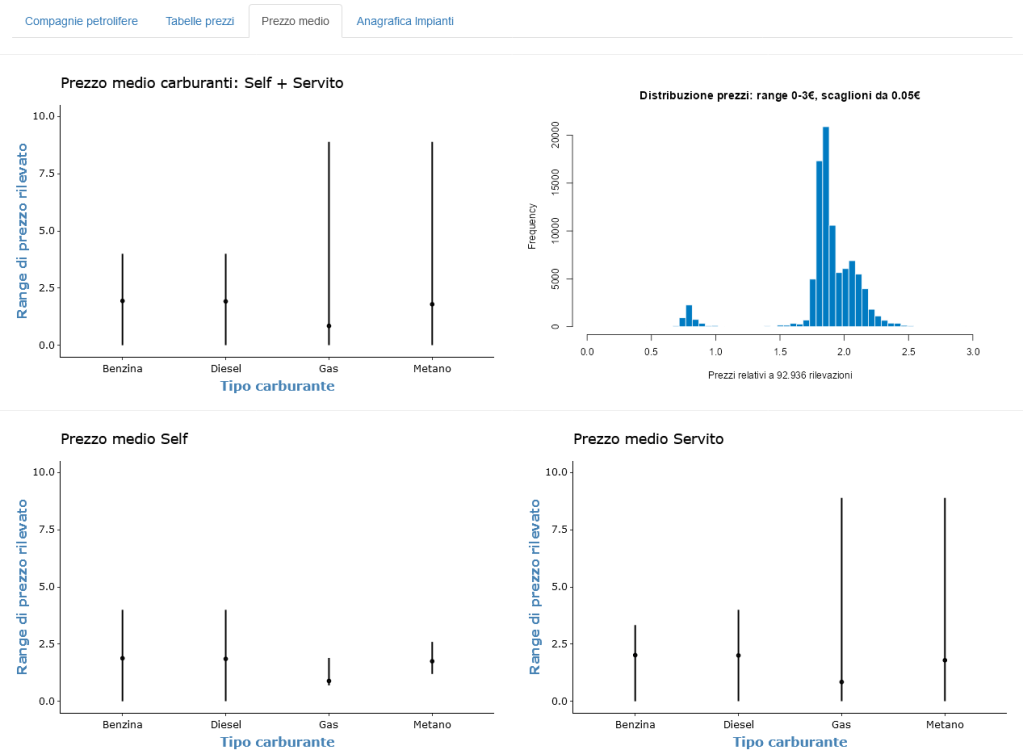Screen dimensions: 1023x750
Task: Click Metano mean point in Prezzo medio Self chart
Action: click(x=432, y=661)
